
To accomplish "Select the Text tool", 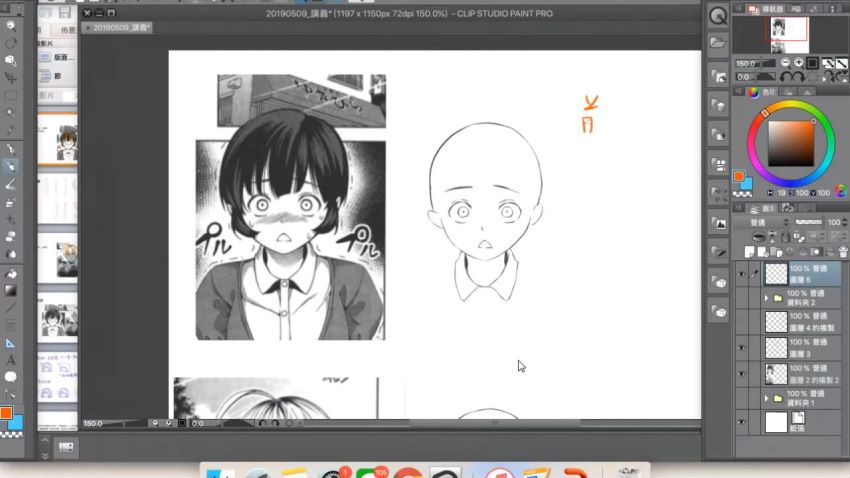I will 10,360.
